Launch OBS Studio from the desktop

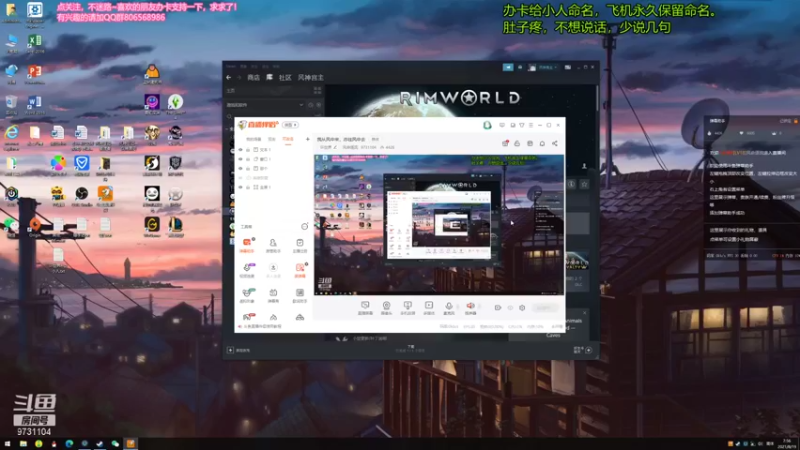point(82,196)
